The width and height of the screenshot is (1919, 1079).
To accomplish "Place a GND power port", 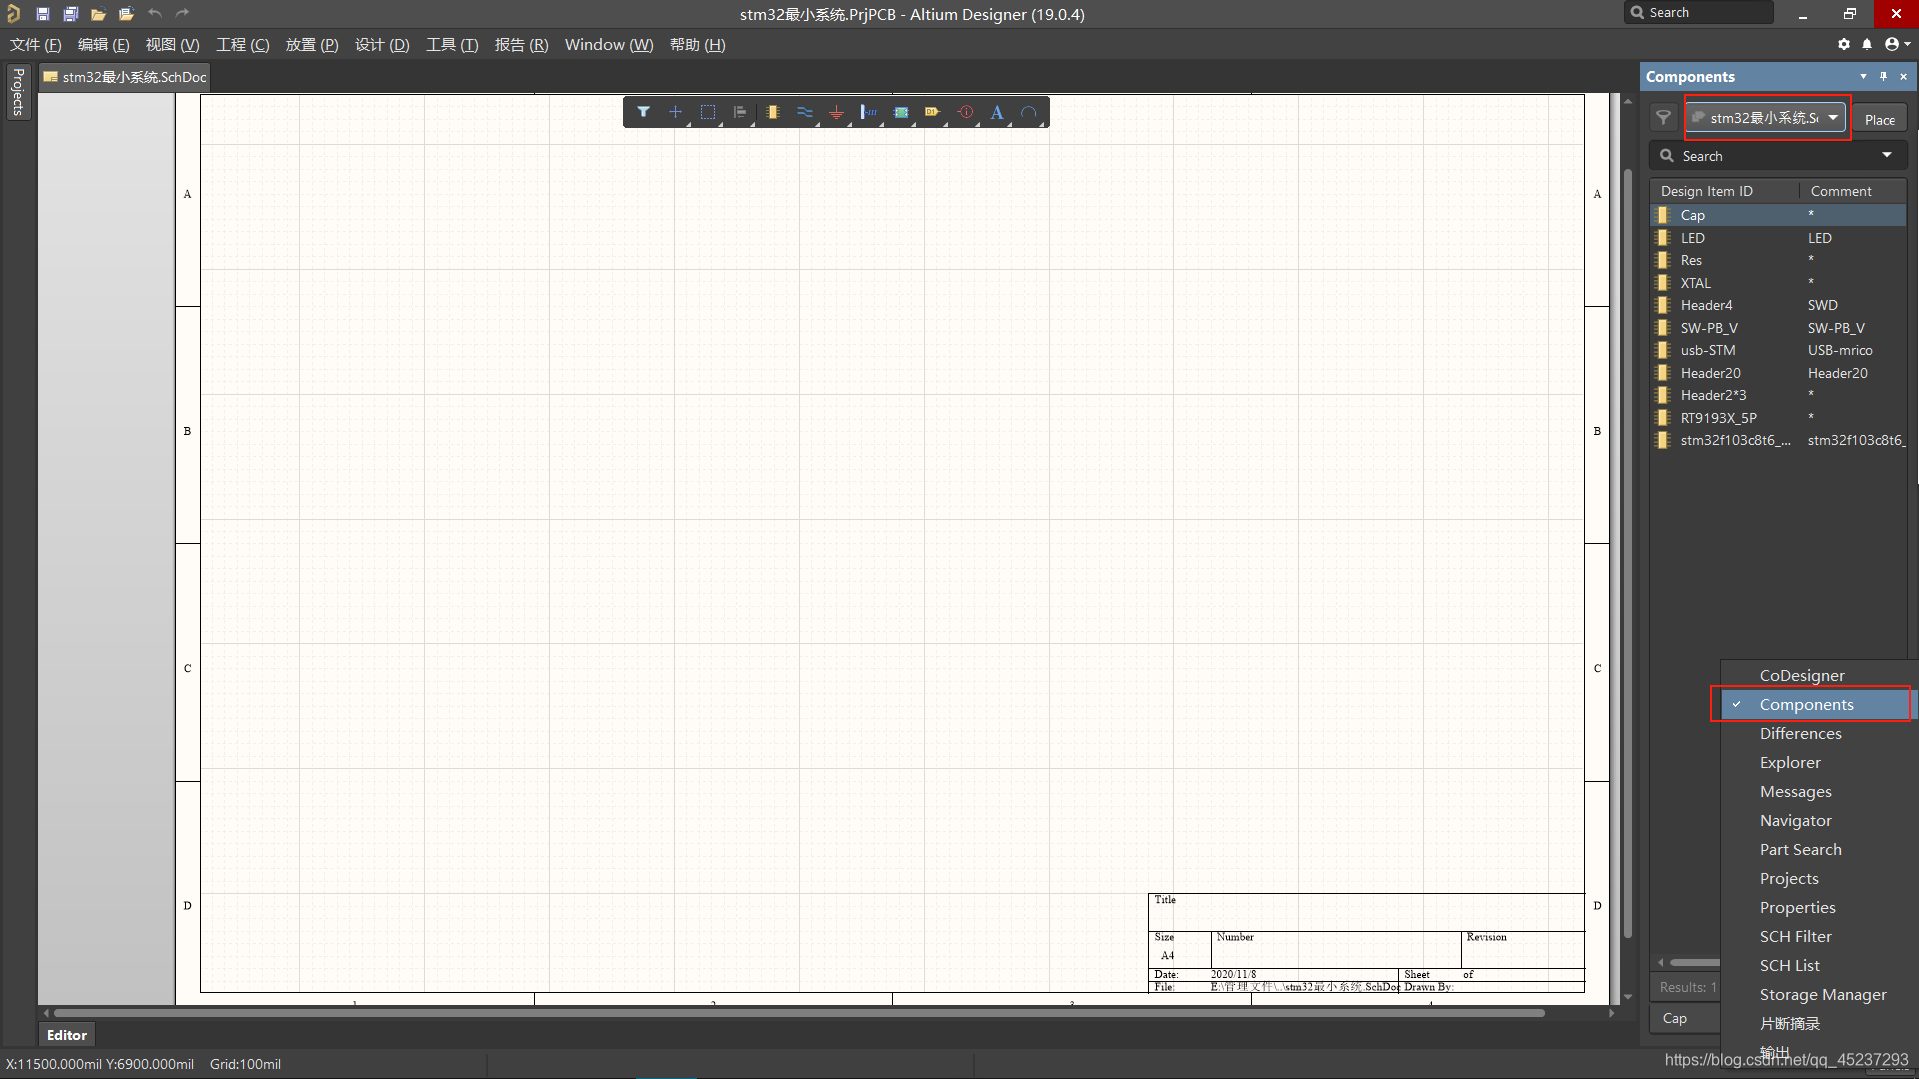I will tap(837, 112).
